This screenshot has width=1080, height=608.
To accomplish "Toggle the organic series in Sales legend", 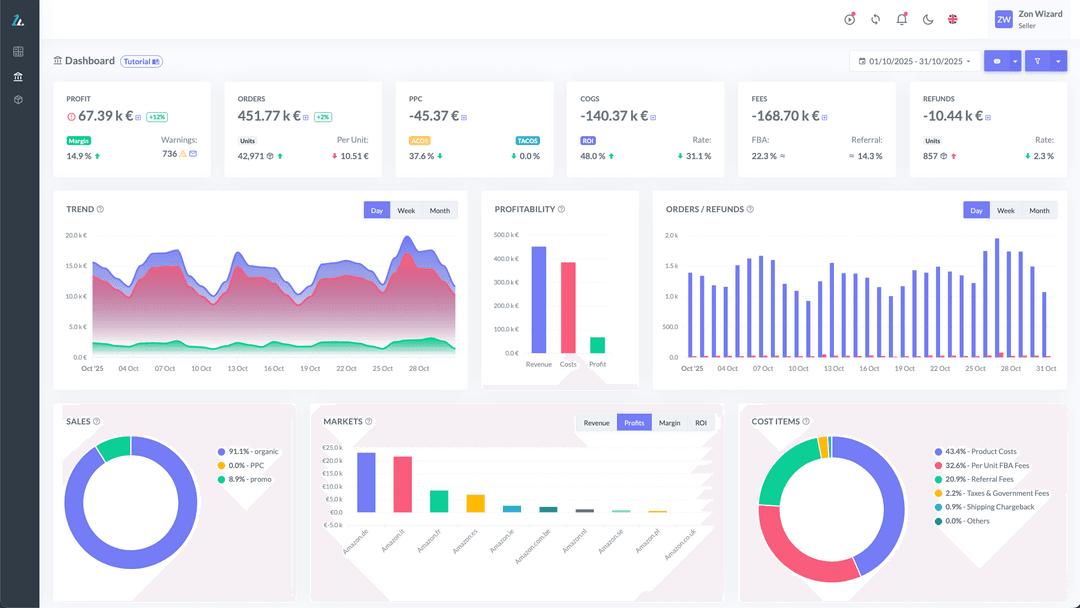I will (248, 452).
